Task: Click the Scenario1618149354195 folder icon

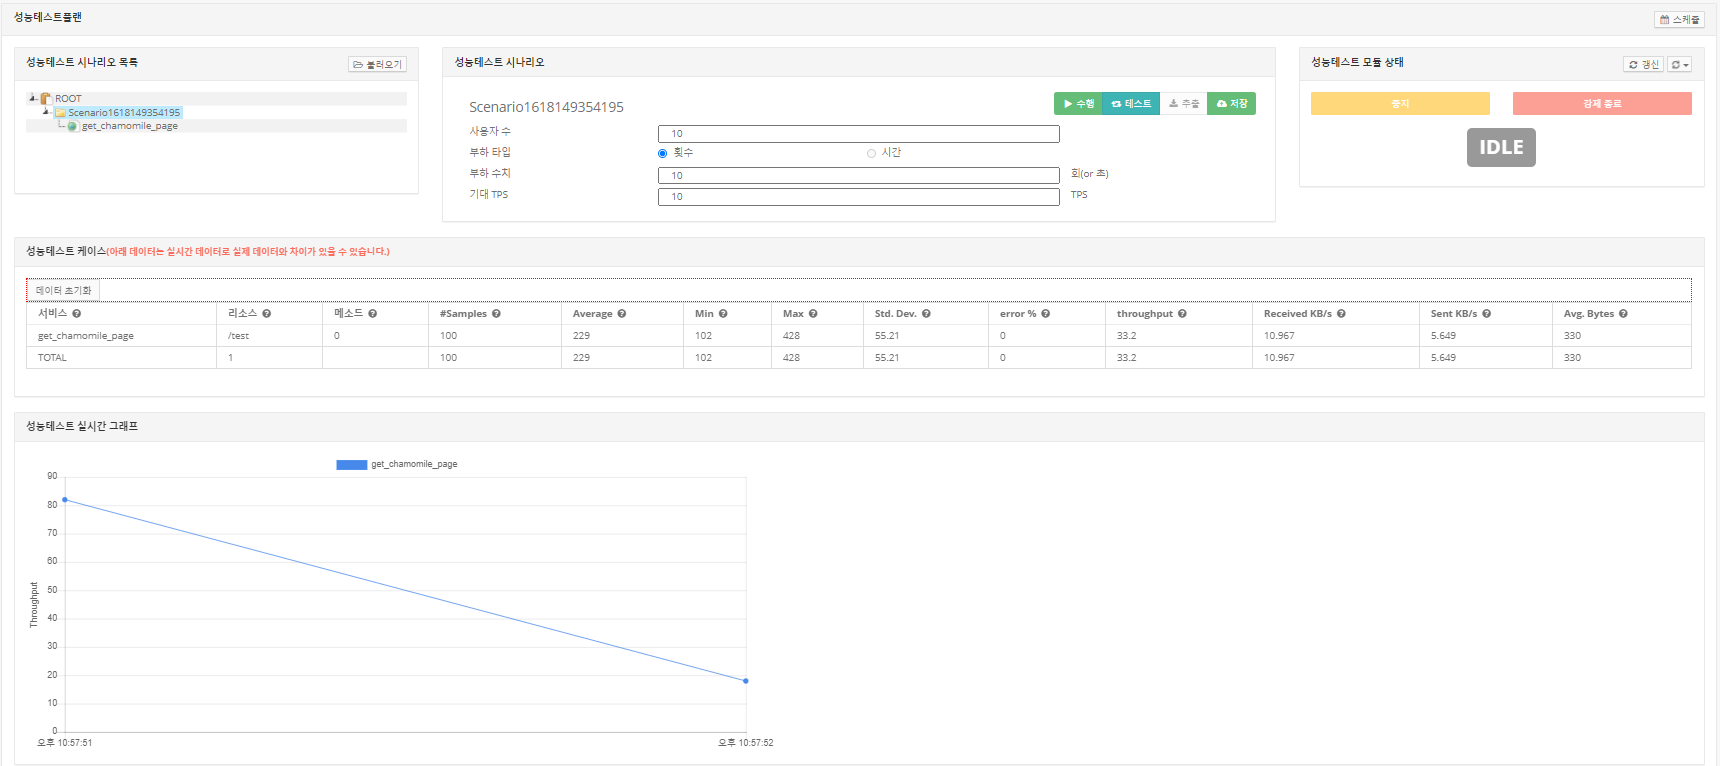Action: tap(60, 113)
